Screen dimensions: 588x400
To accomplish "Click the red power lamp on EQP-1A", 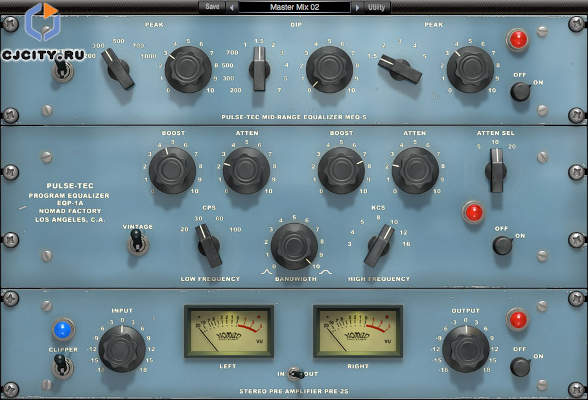I will pyautogui.click(x=473, y=212).
